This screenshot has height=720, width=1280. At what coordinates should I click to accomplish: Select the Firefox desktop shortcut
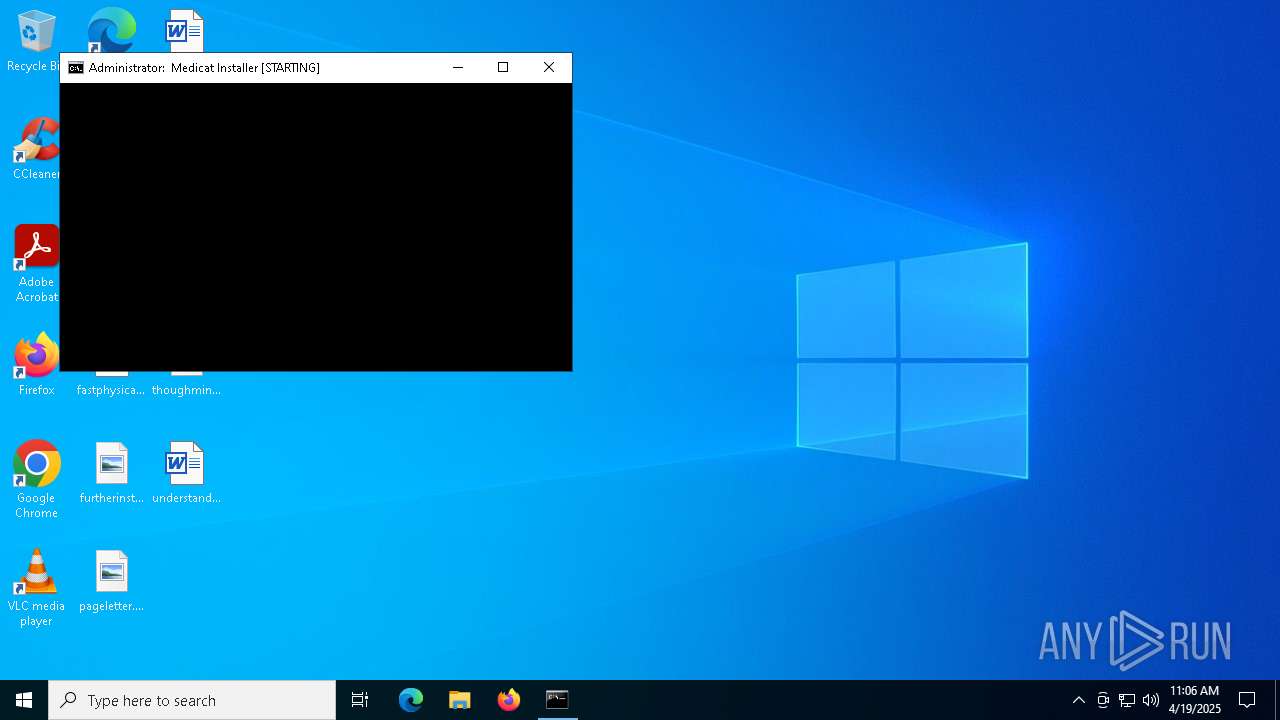(x=36, y=365)
